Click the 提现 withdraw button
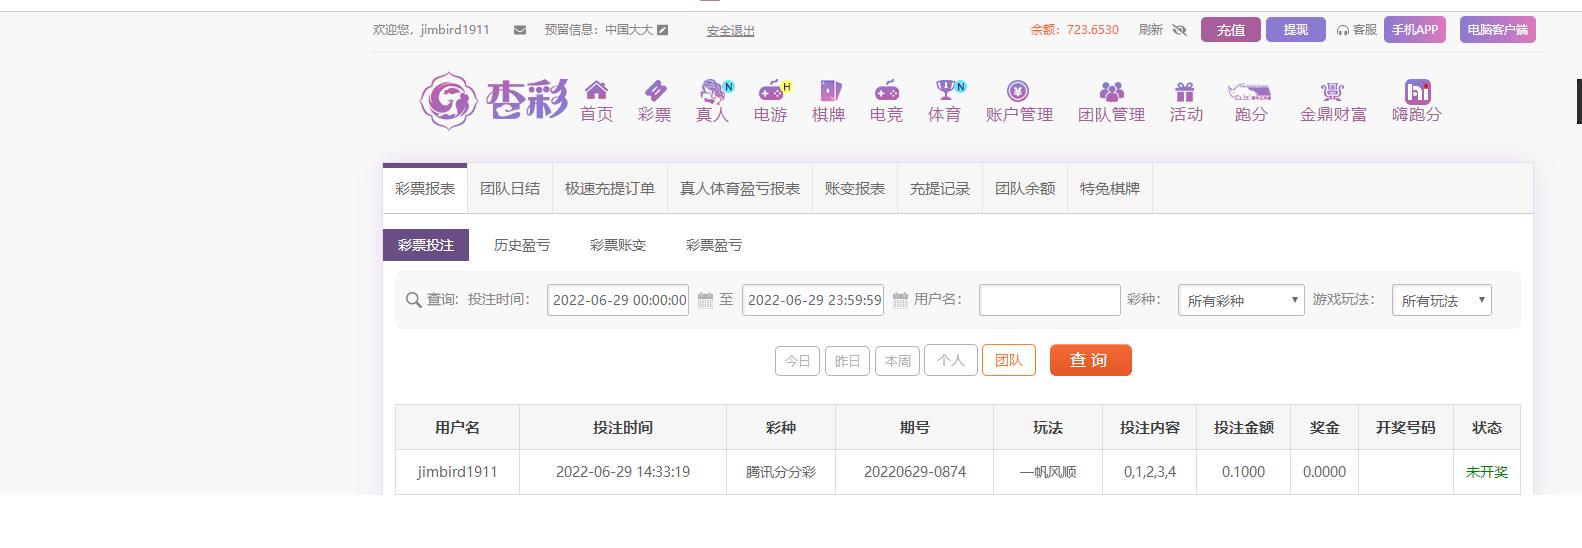1582x548 pixels. tap(1296, 30)
